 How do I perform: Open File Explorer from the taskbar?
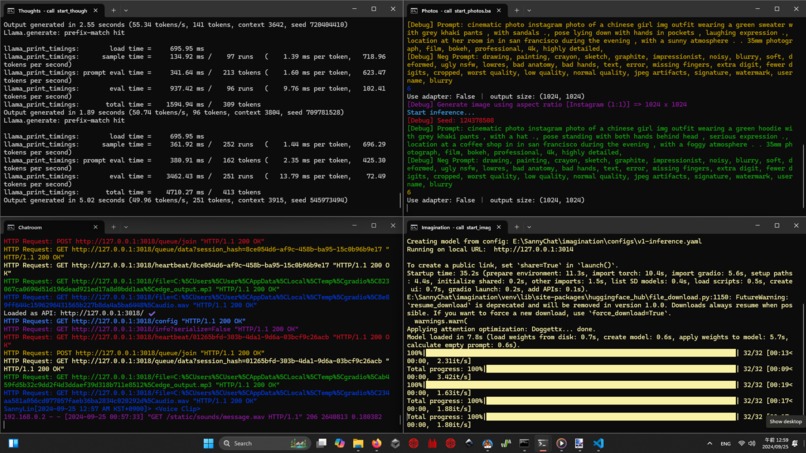click(358, 443)
